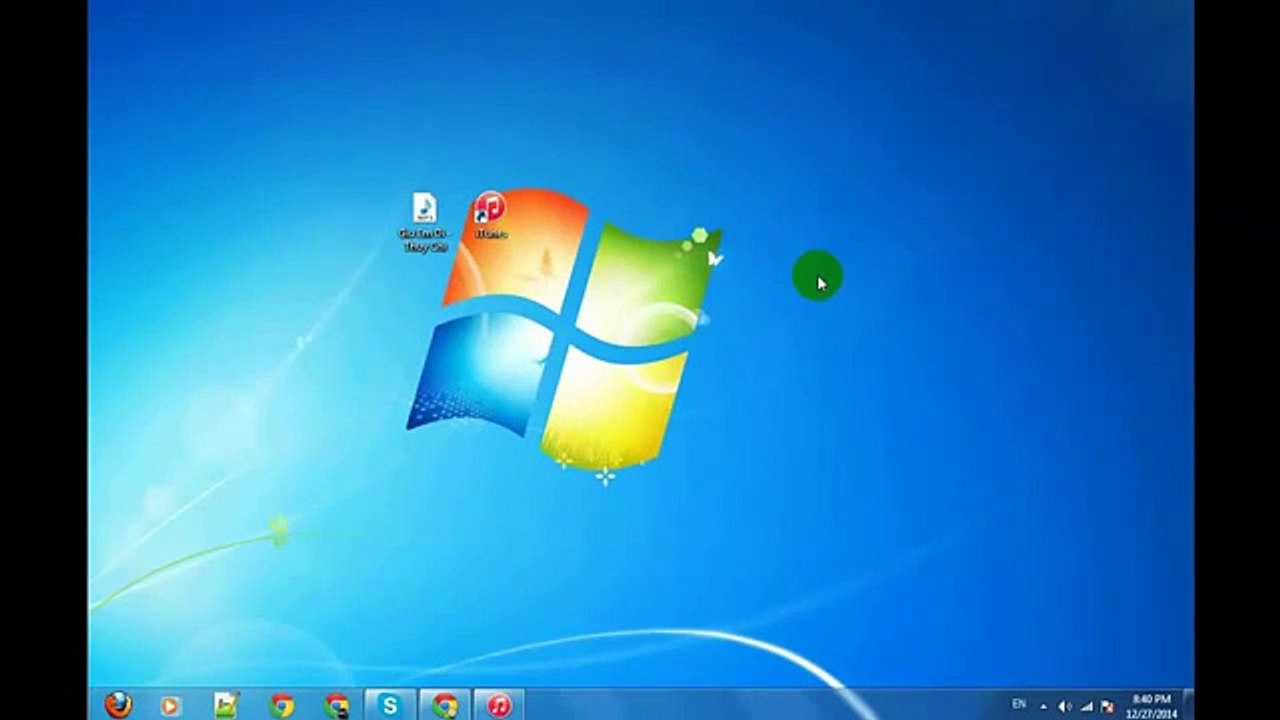Launch Windows Media Player from the taskbar
The image size is (1280, 720).
pos(171,706)
